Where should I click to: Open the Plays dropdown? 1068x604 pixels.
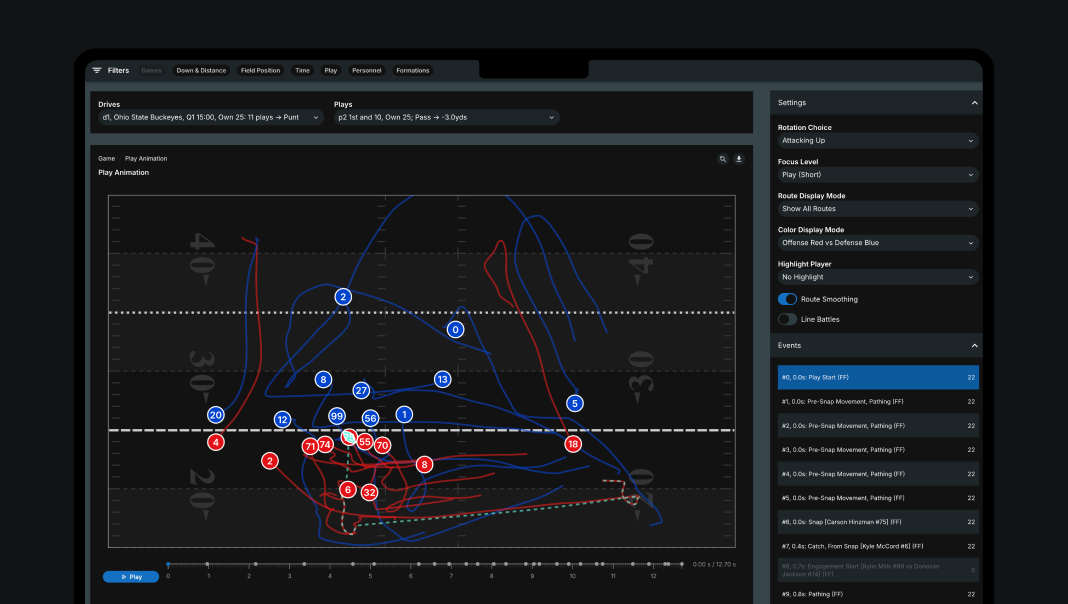pos(446,117)
